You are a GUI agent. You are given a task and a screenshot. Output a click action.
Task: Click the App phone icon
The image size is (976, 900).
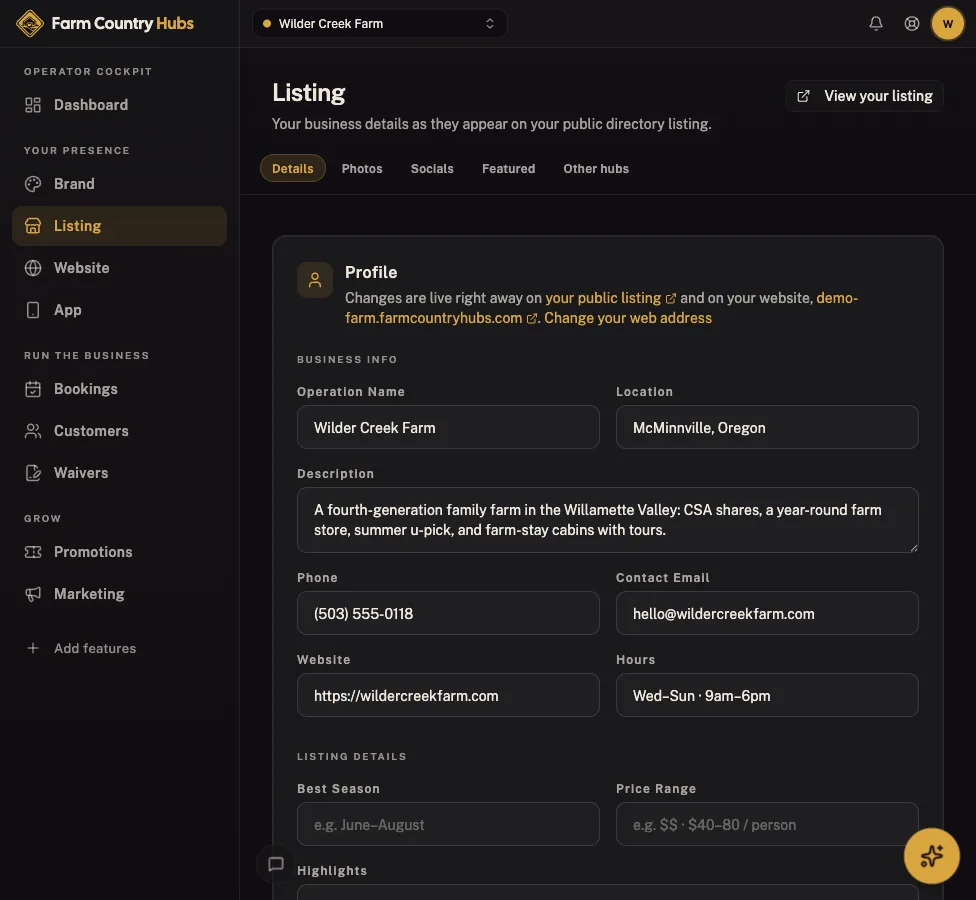33,310
